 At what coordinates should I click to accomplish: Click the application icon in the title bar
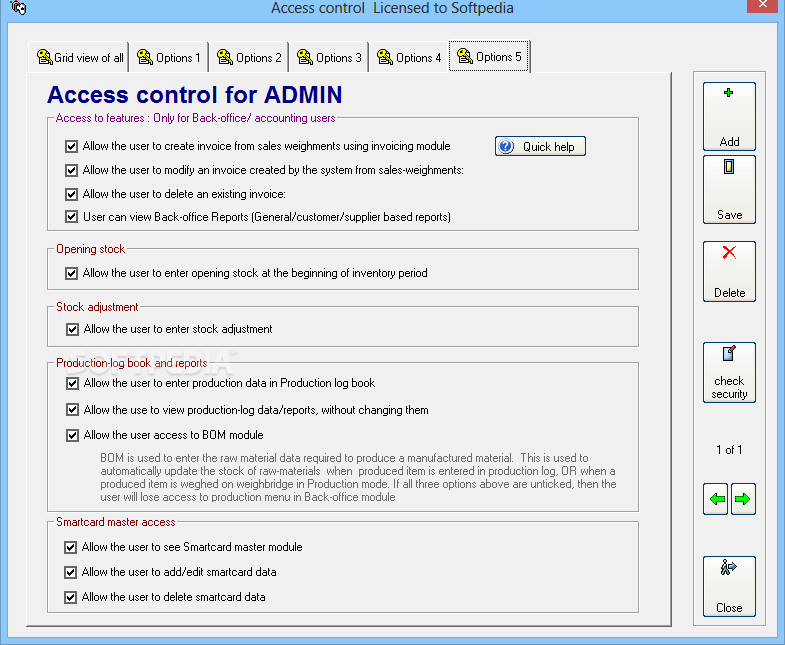pyautogui.click(x=19, y=8)
